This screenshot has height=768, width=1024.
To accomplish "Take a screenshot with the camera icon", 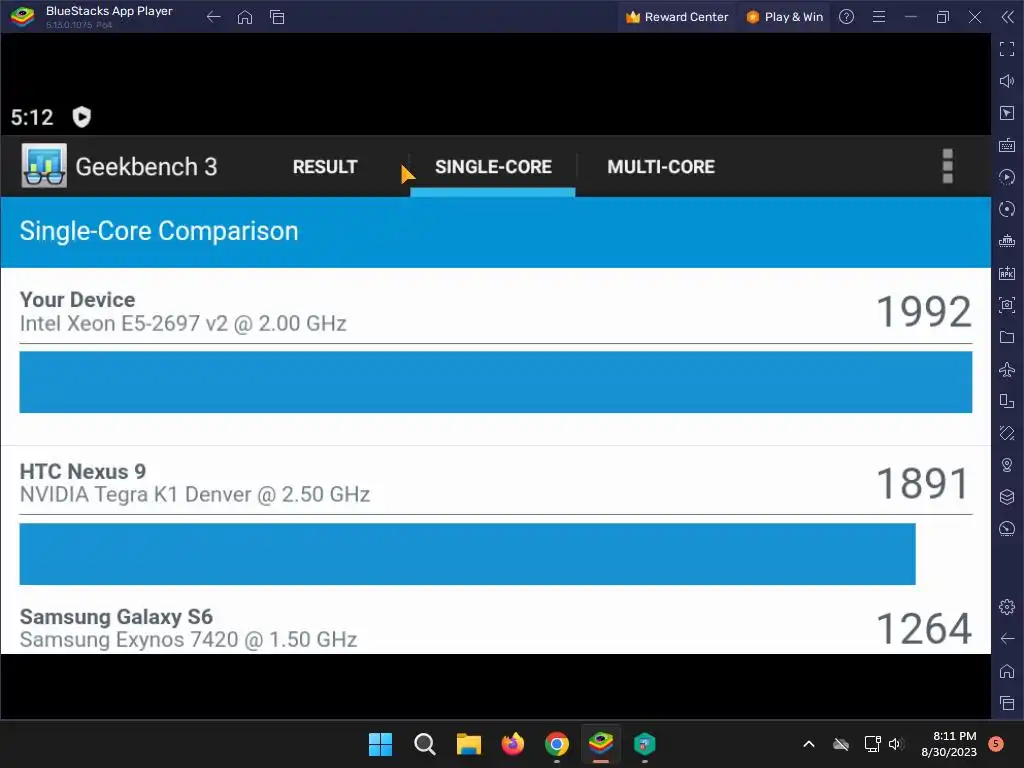I will (x=1006, y=305).
